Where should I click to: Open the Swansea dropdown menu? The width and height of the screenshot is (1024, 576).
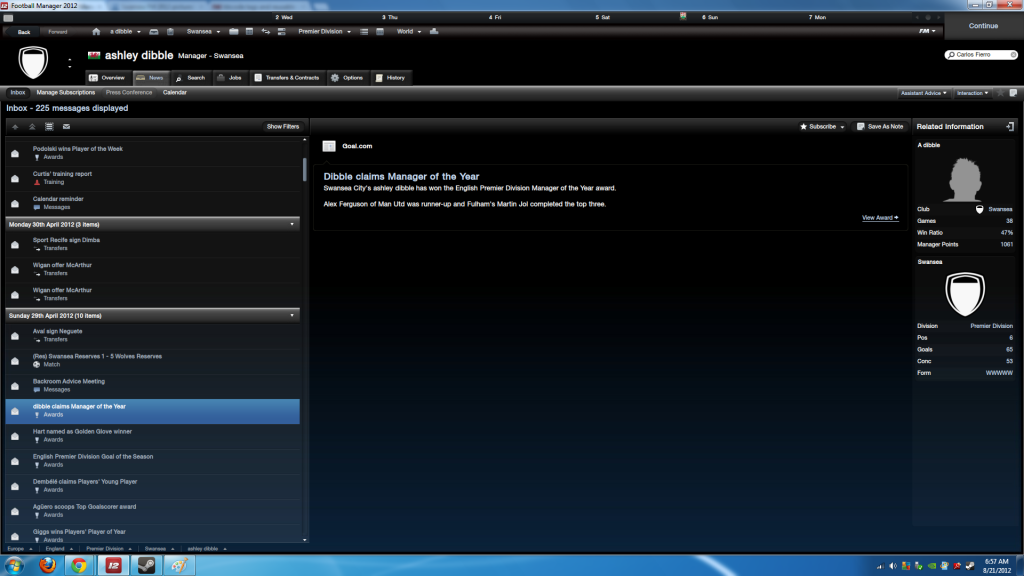click(x=203, y=31)
